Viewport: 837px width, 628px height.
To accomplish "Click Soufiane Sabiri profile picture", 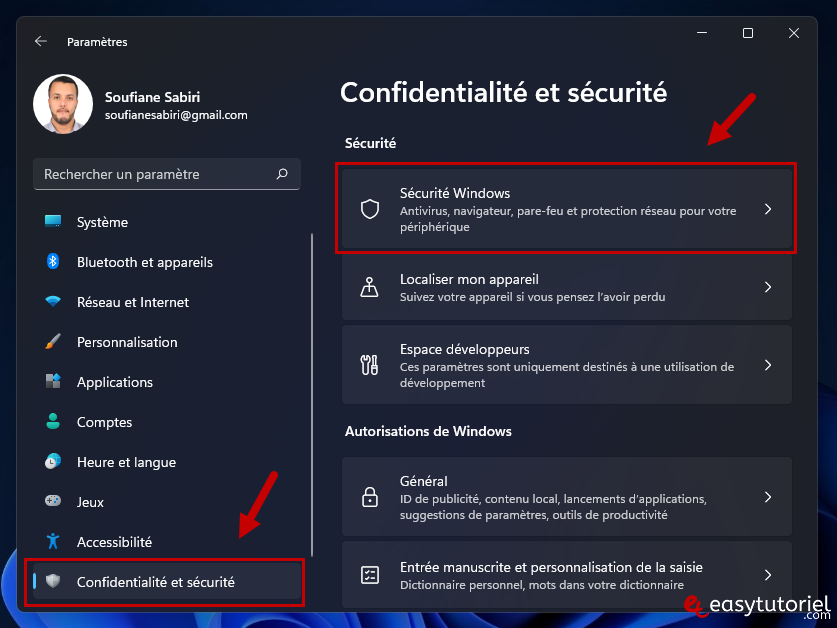I will click(x=63, y=104).
